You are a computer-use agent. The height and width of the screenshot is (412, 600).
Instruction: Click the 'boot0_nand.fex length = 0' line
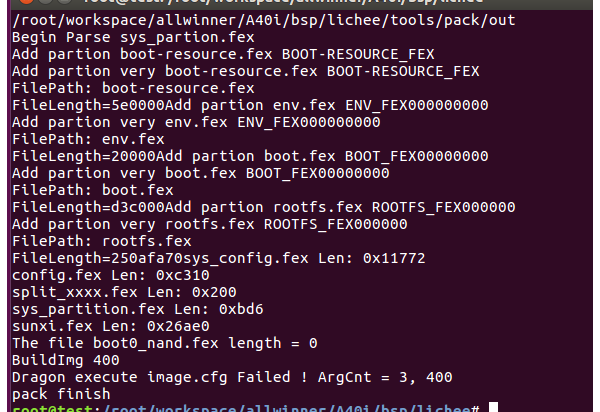coord(164,343)
